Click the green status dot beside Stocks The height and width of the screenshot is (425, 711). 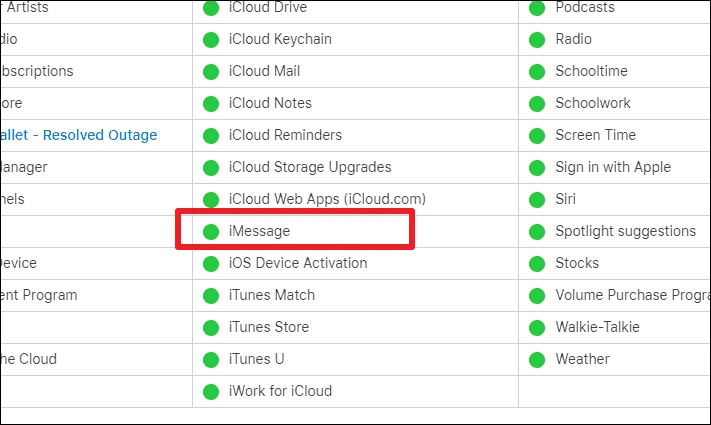point(537,264)
